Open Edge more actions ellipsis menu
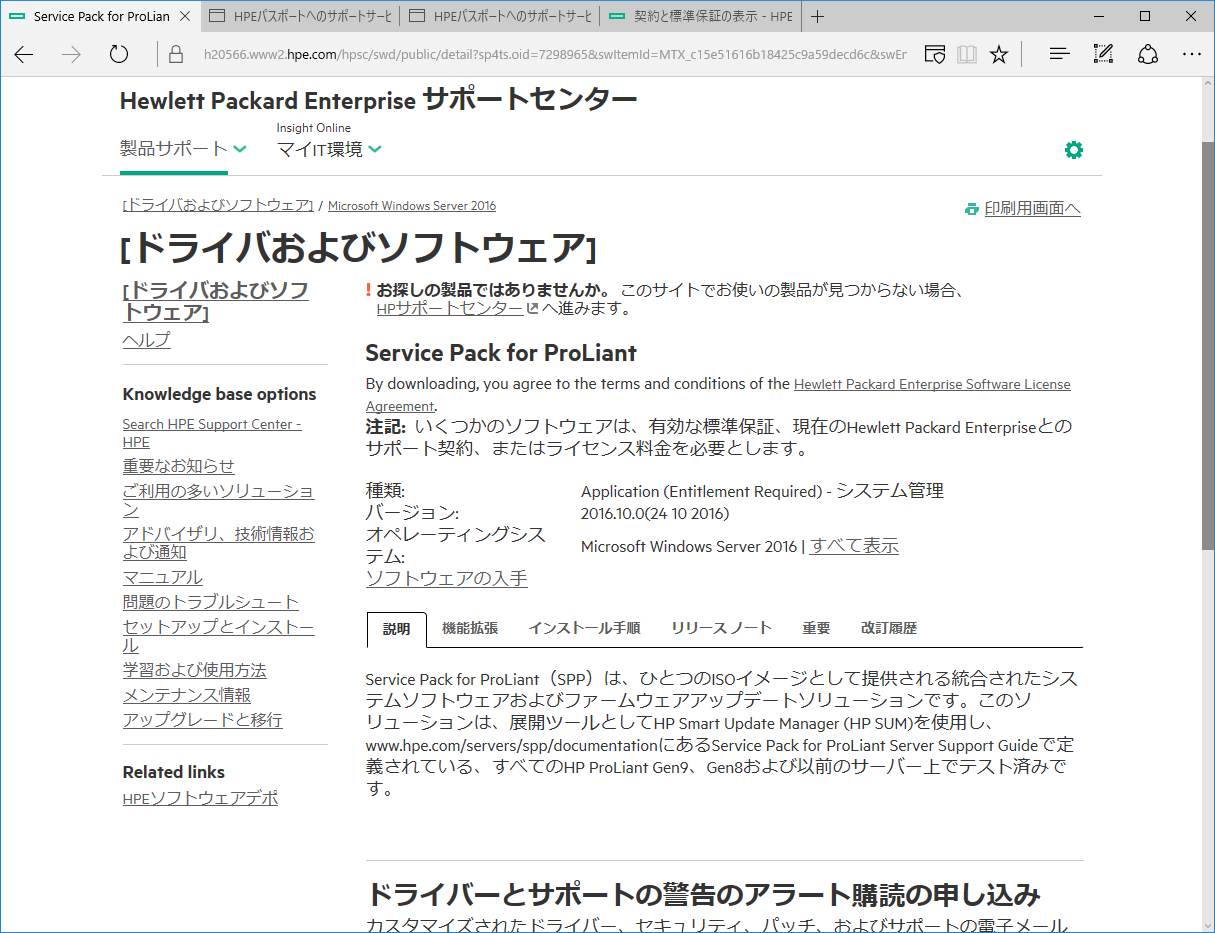 (x=1192, y=55)
